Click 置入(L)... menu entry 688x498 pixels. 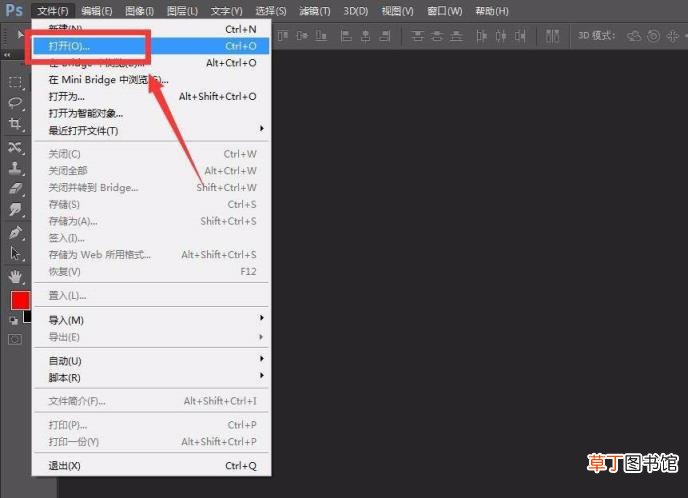[152, 295]
